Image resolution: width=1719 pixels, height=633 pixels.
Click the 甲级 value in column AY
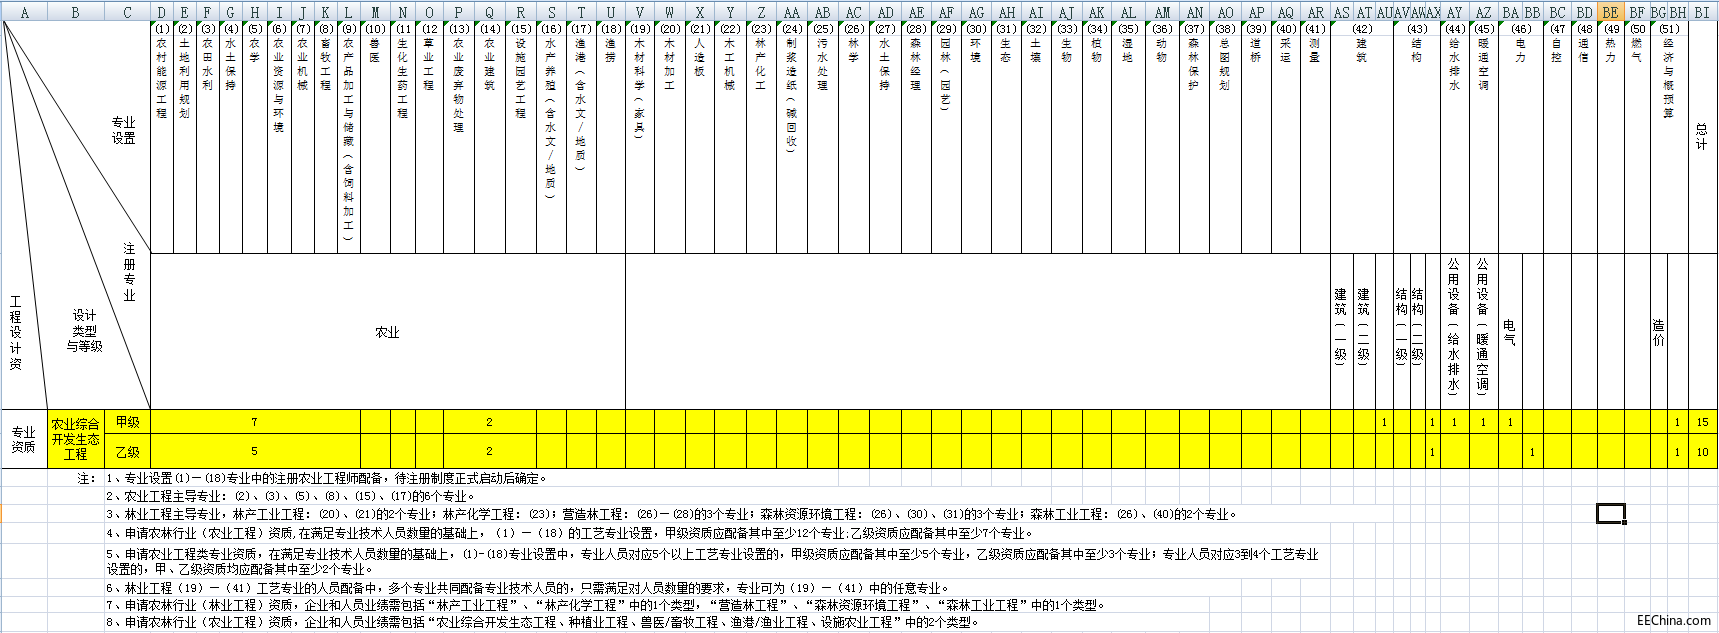(x=1454, y=422)
